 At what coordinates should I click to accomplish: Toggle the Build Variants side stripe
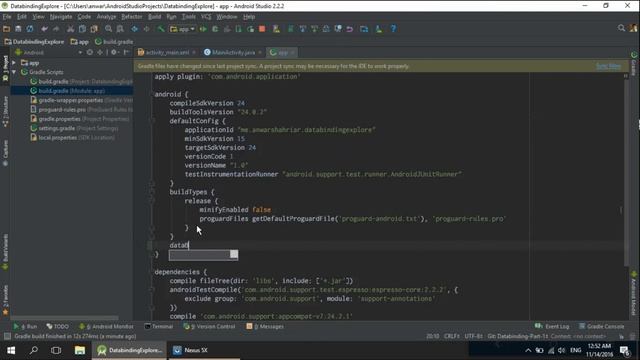click(x=5, y=251)
